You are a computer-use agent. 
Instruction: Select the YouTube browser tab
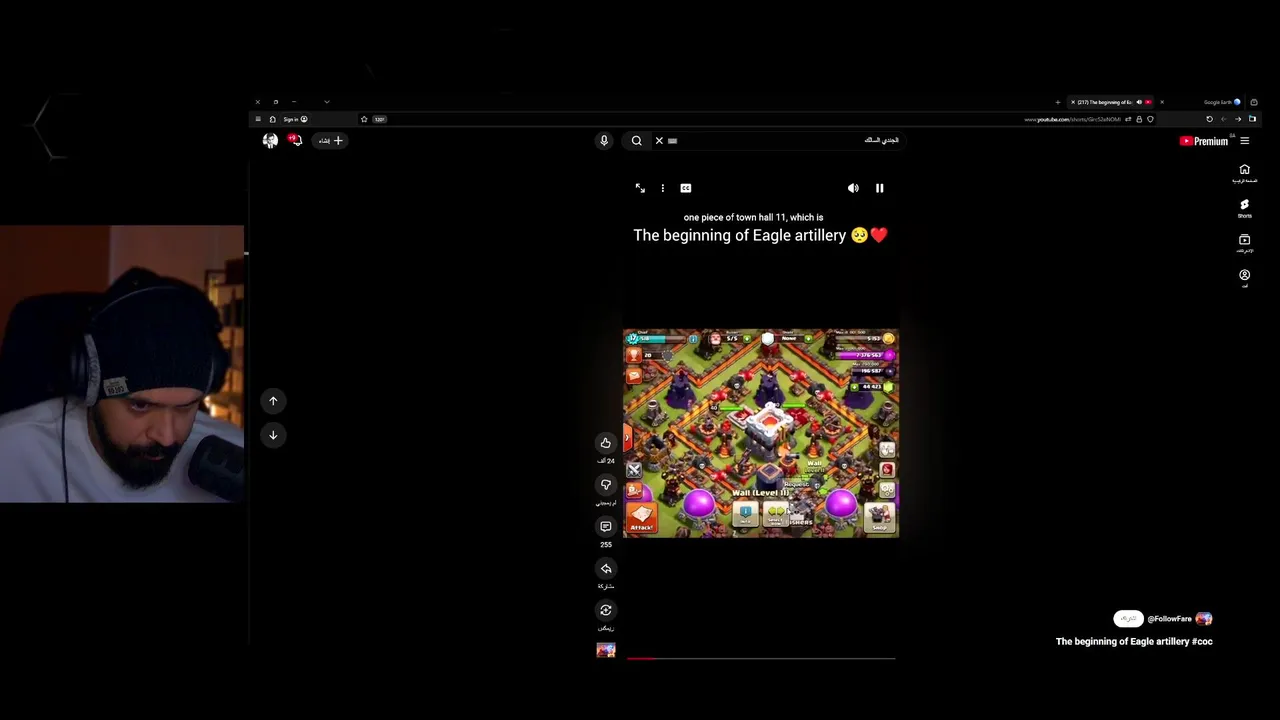(1109, 102)
